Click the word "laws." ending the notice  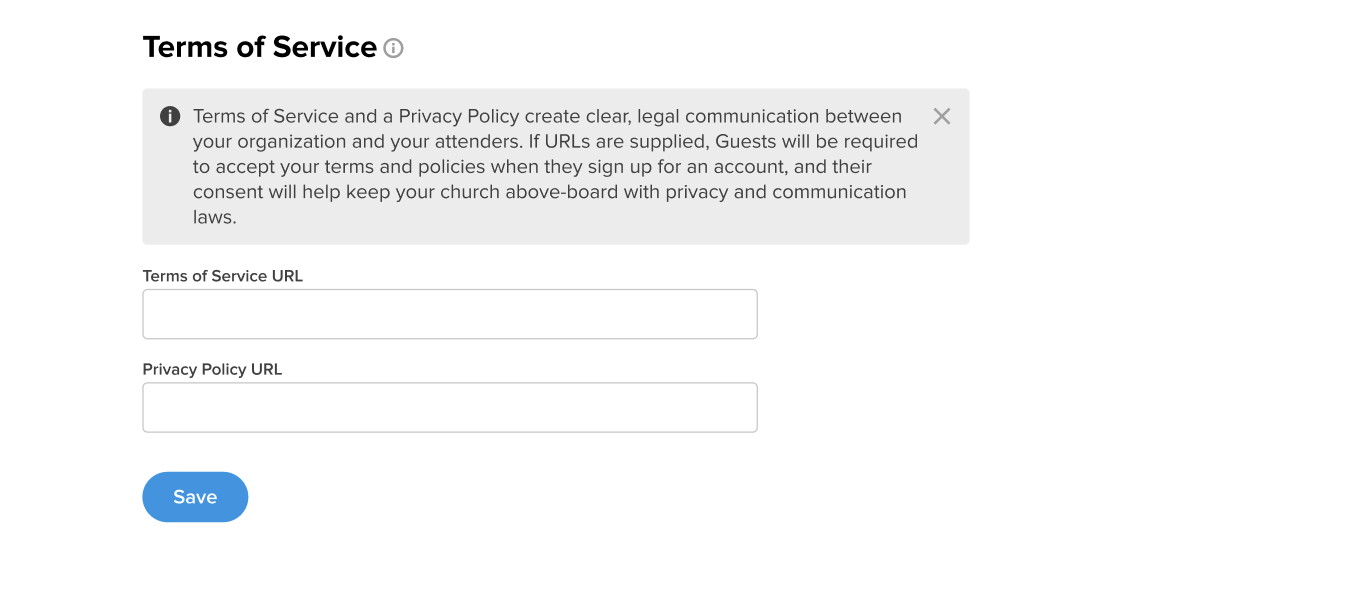215,216
